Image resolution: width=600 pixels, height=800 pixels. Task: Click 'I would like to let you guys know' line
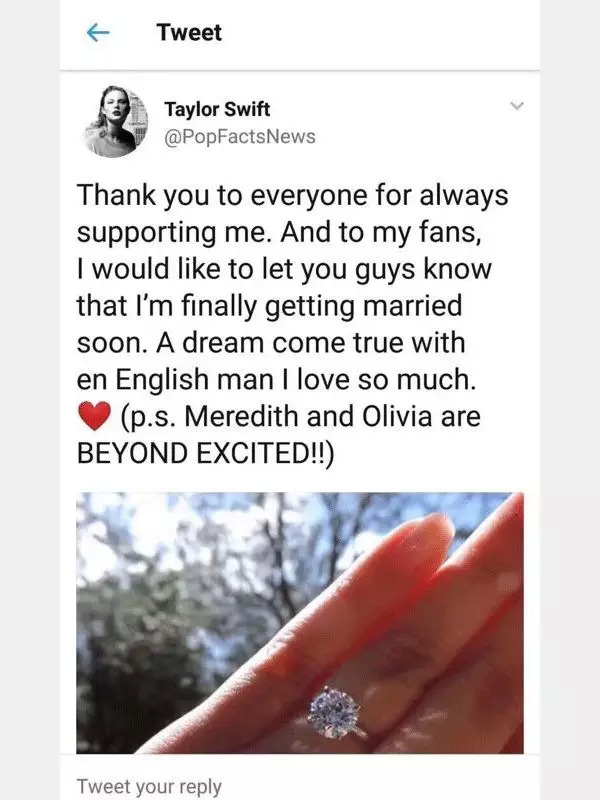[284, 269]
